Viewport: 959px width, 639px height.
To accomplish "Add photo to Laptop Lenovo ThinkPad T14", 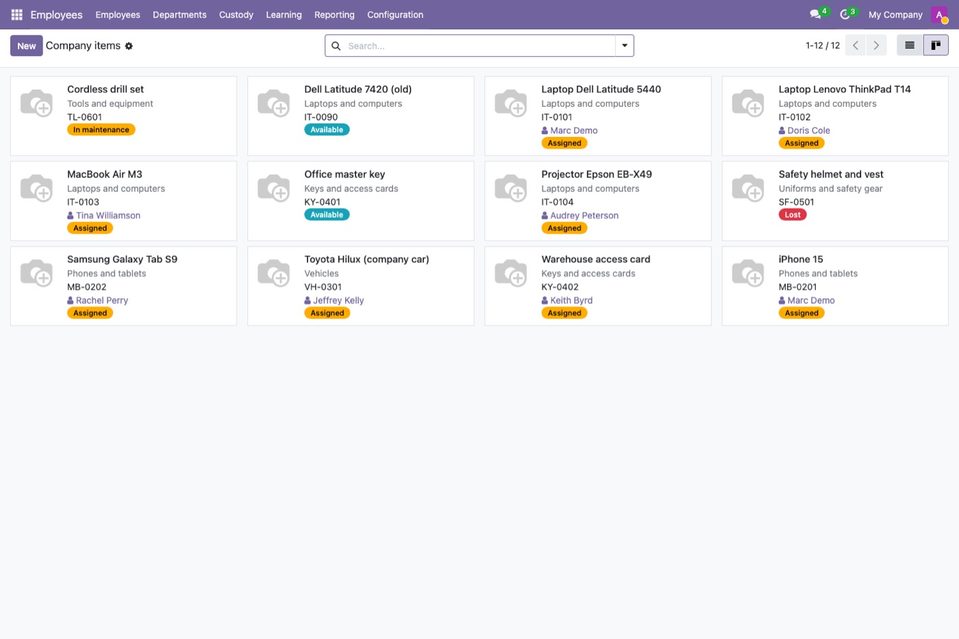I will click(748, 103).
